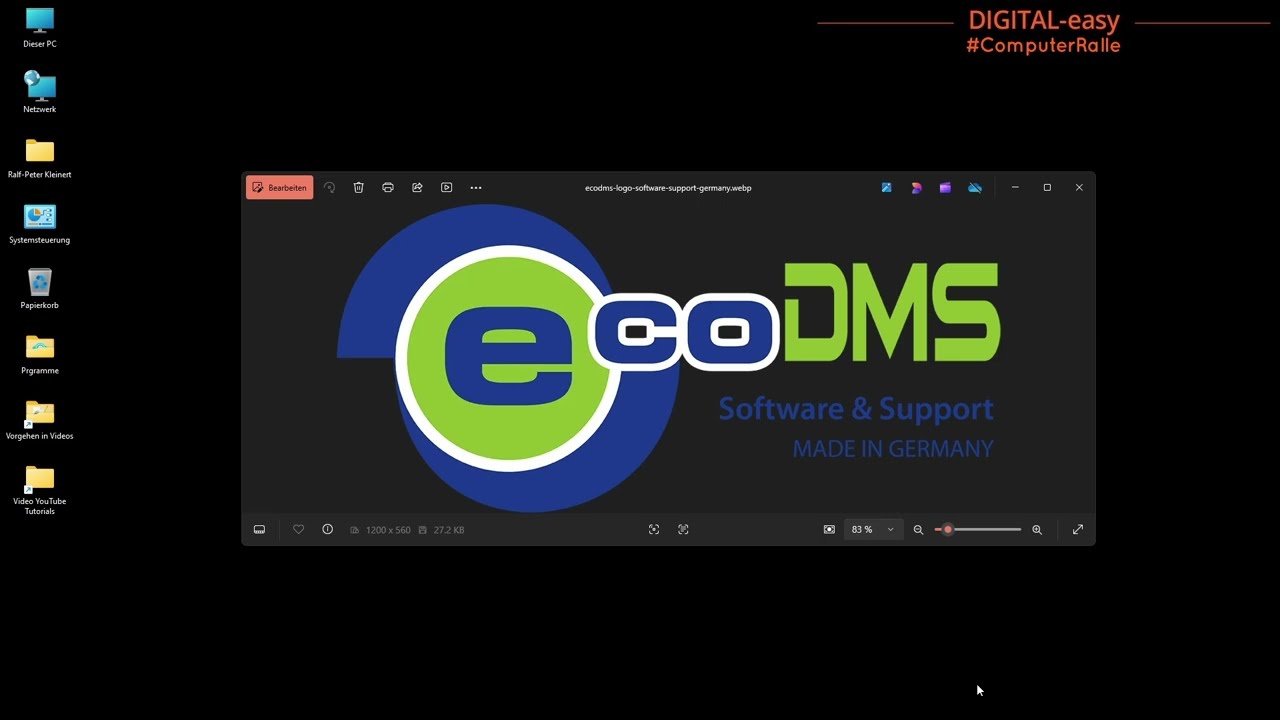Image resolution: width=1280 pixels, height=720 pixels.
Task: Click the ecodms-logo file name title
Action: 668,188
